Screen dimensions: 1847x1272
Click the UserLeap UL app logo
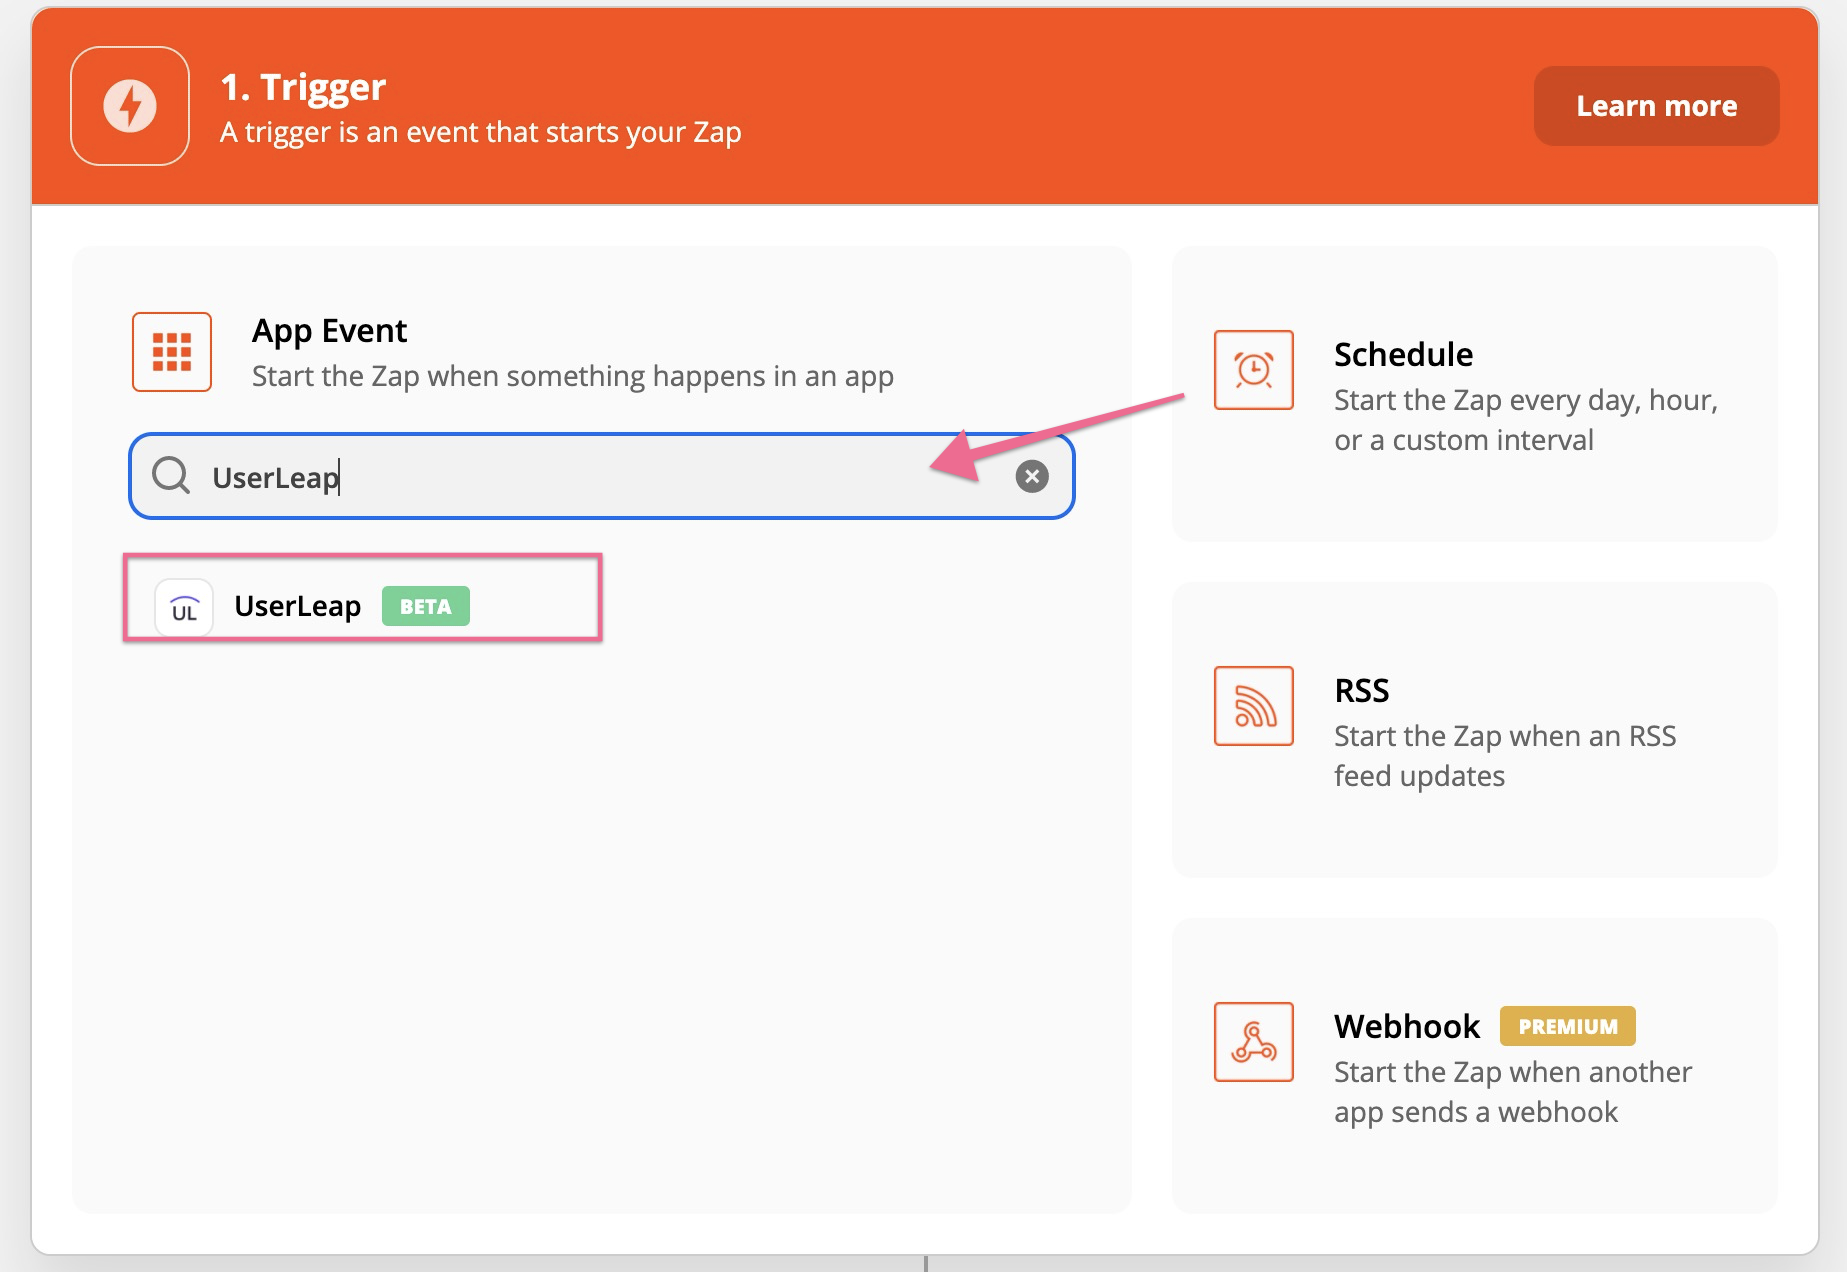[184, 607]
